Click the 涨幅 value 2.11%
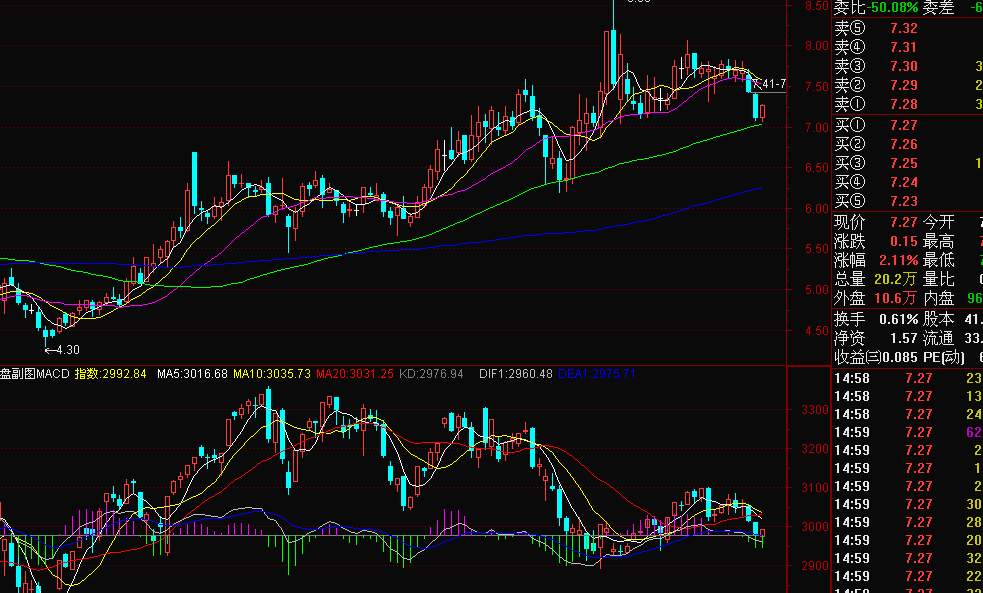 coord(900,260)
